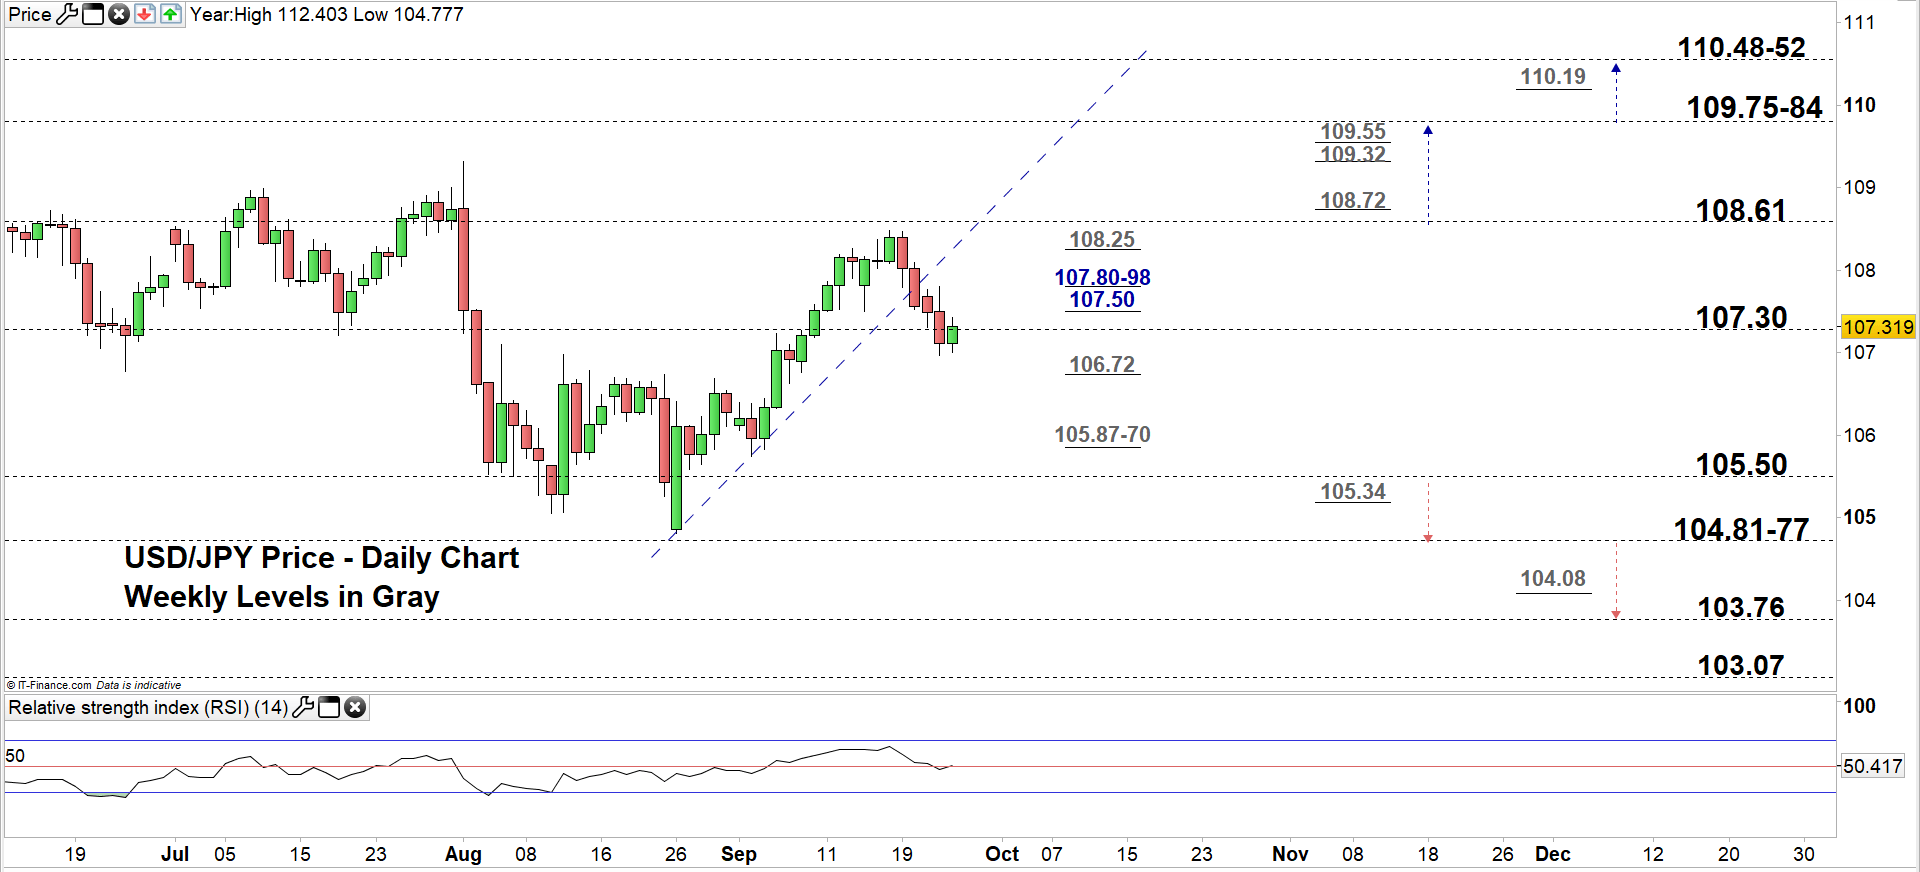This screenshot has height=872, width=1920.
Task: Open RSI indicator settings wrench
Action: (x=303, y=708)
